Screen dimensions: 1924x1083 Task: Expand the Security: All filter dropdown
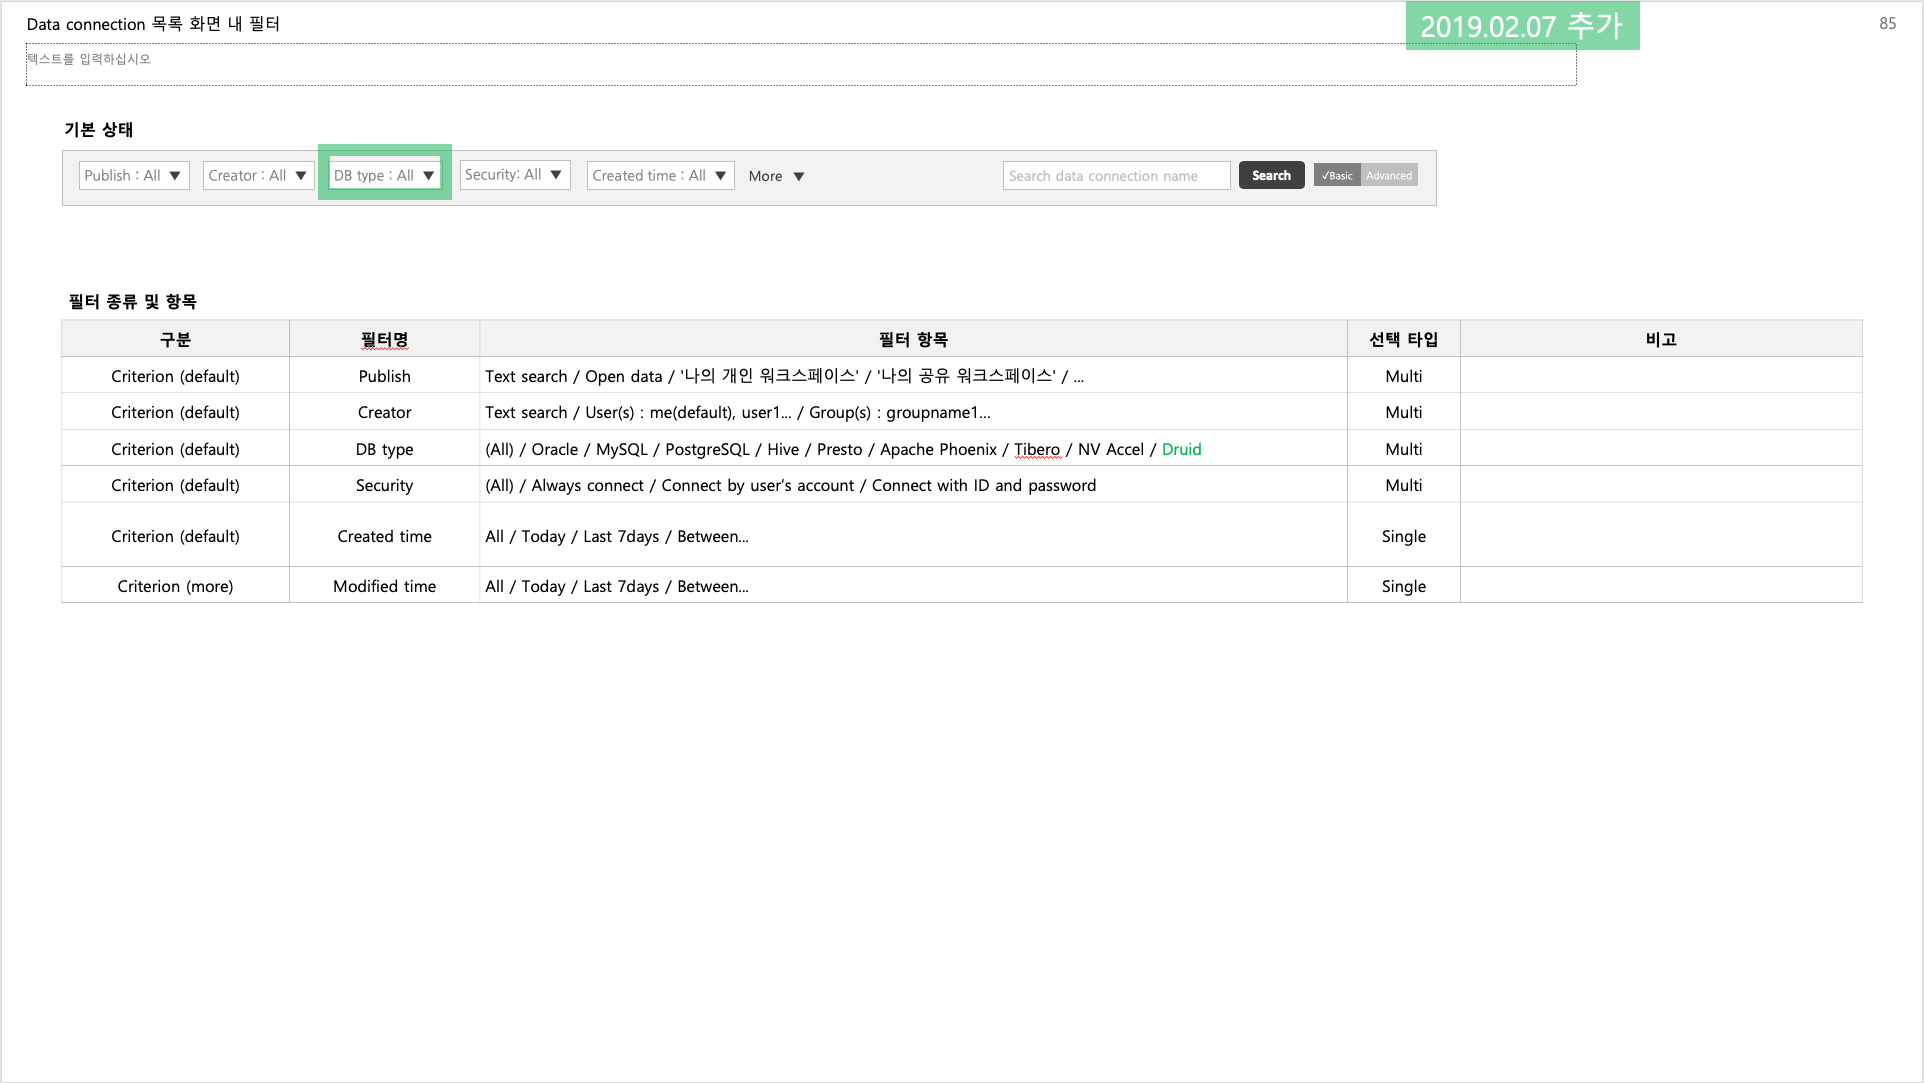514,174
